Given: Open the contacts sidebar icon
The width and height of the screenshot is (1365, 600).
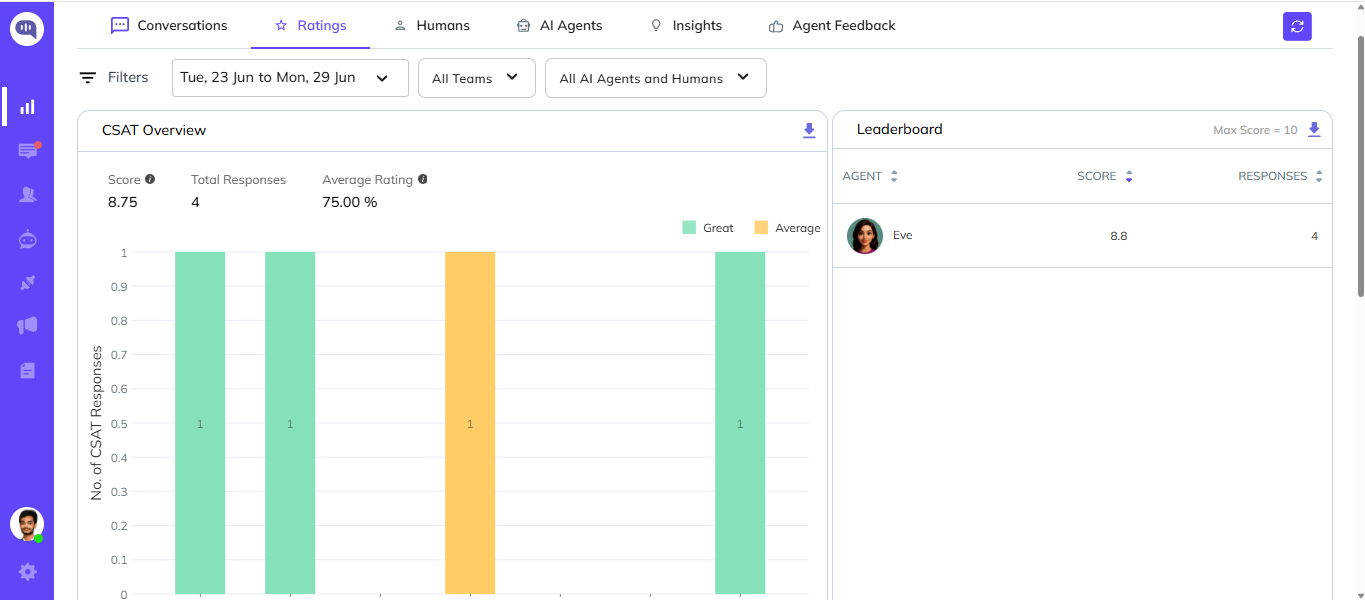Looking at the screenshot, I should click(x=28, y=195).
